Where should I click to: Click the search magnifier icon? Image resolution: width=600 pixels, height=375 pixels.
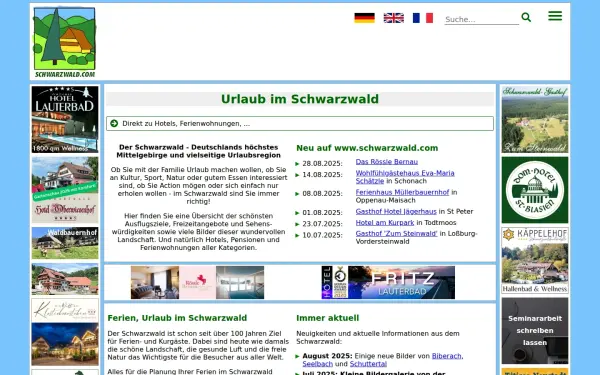[526, 17]
